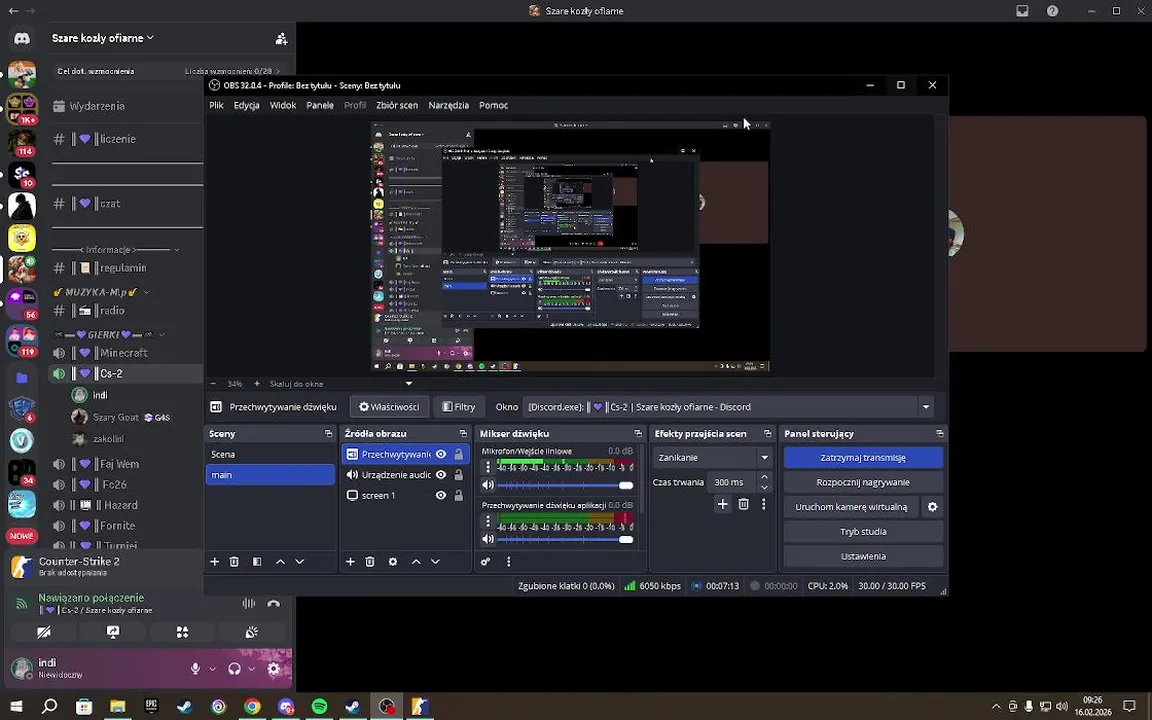Viewport: 1152px width, 720px height.
Task: Toggle Discord camera on or off
Action: point(44,632)
